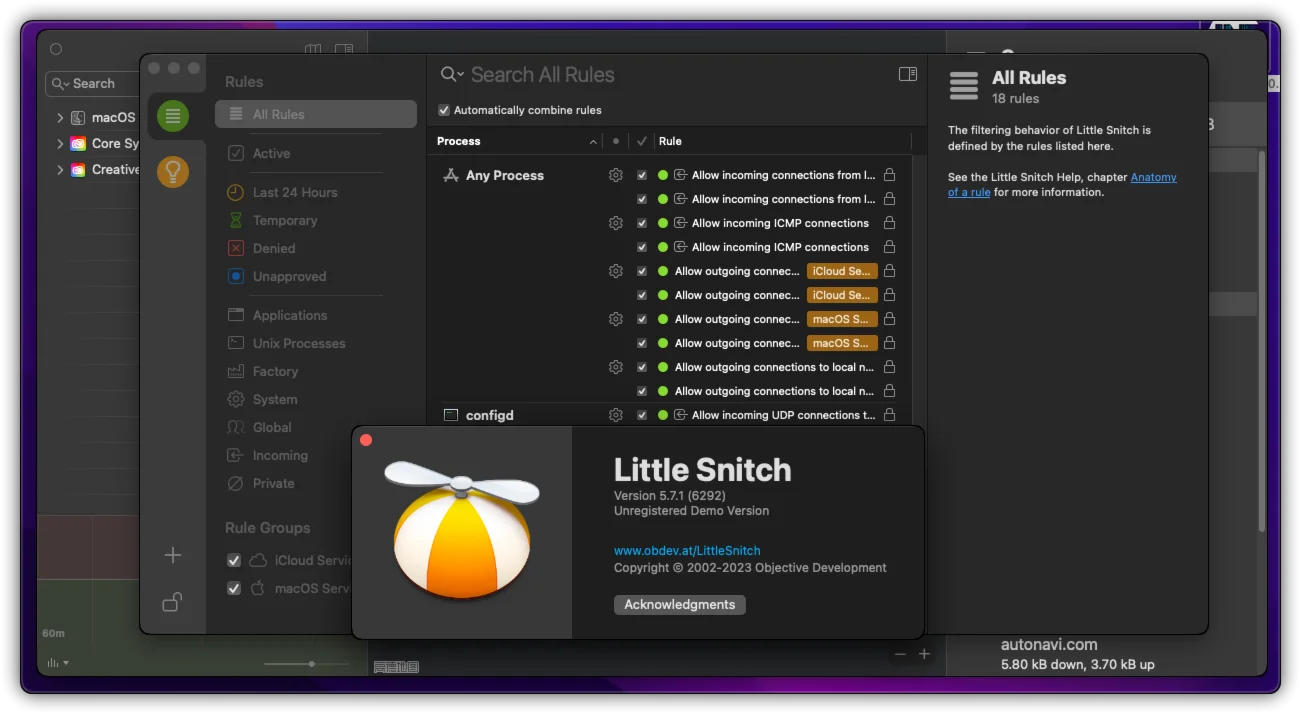Click the gear icon in configd row
The image size is (1301, 714).
coord(616,415)
